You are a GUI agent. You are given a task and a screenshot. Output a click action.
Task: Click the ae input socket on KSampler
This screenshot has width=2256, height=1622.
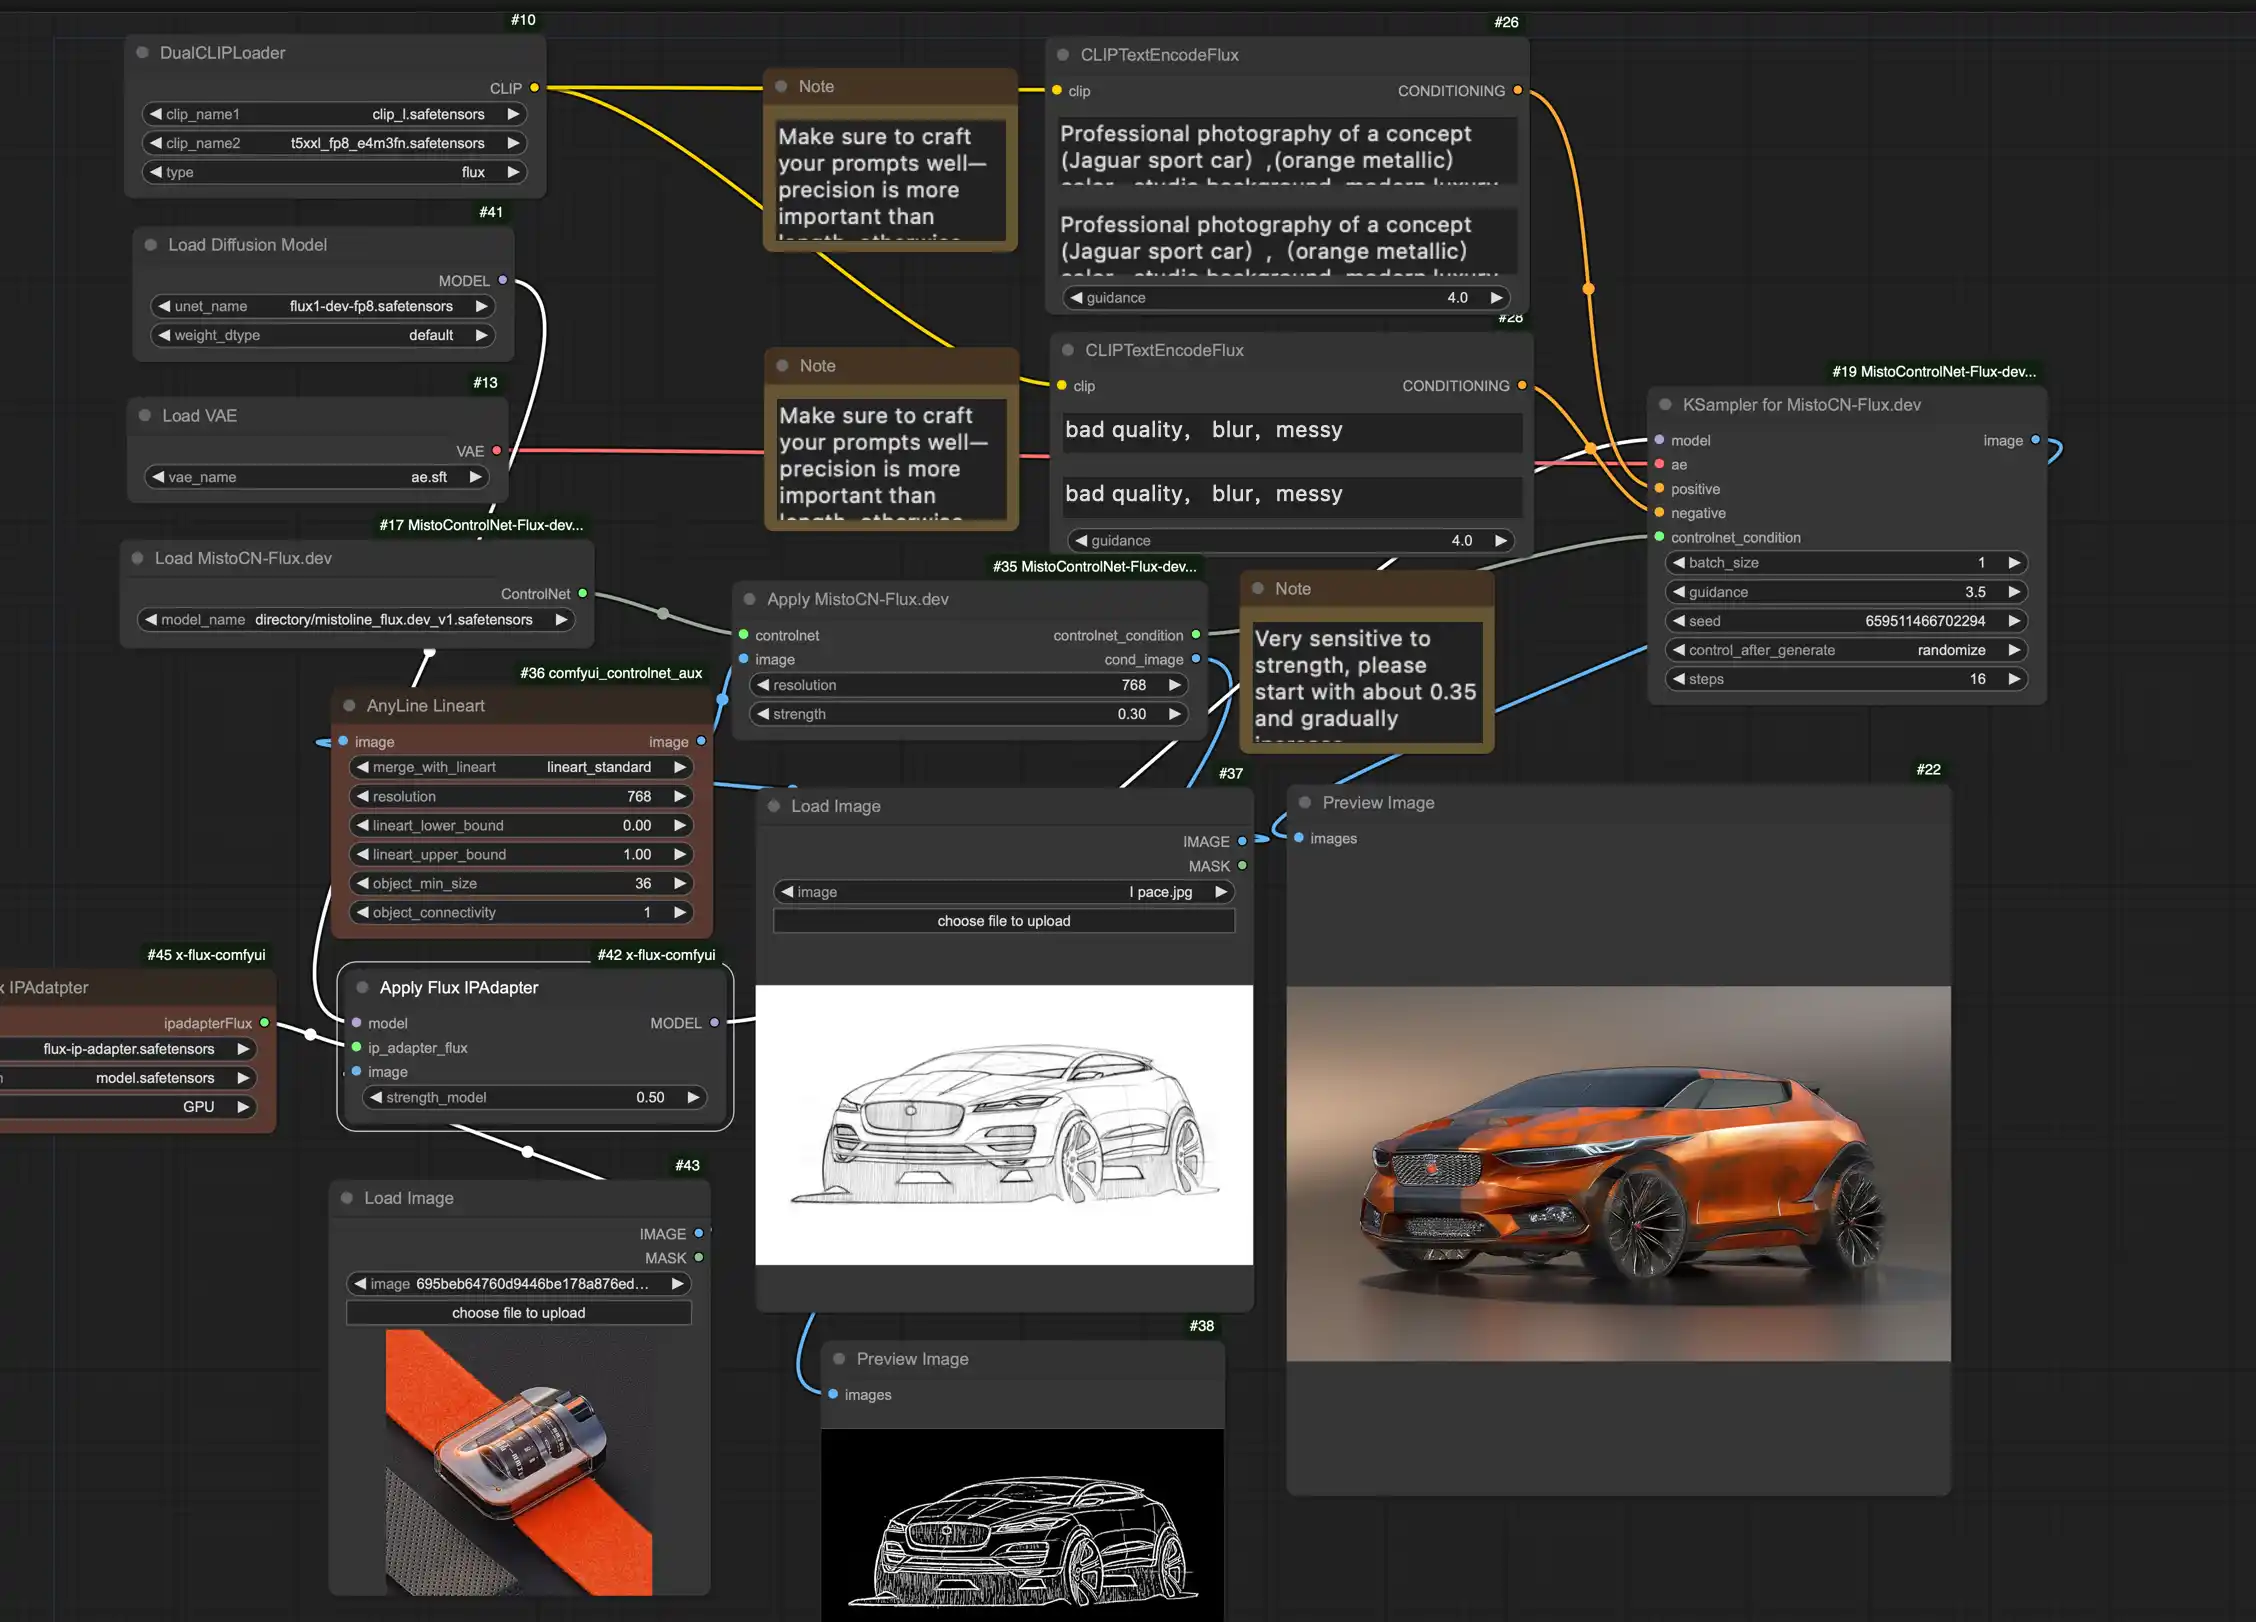click(1659, 464)
